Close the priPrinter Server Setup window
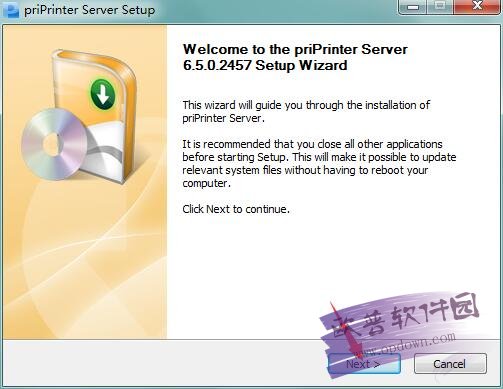The height and width of the screenshot is (389, 503). (x=477, y=7)
